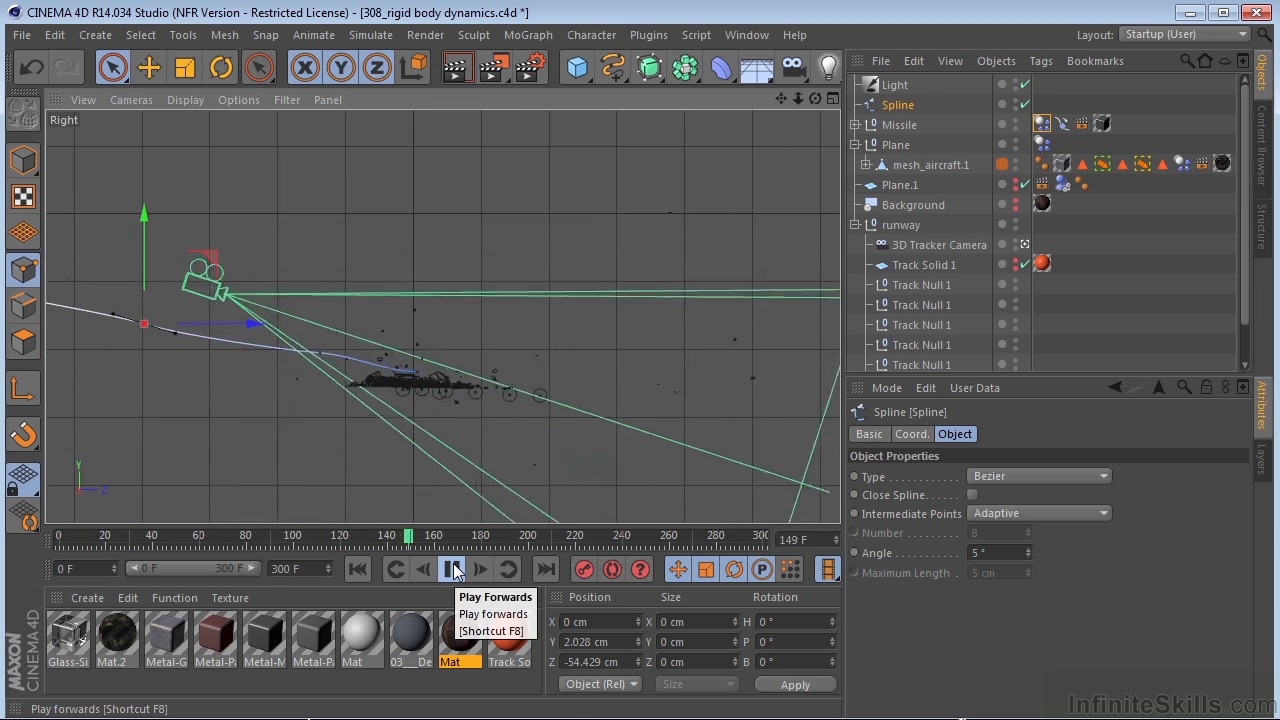Toggle coordinate system icon
The height and width of the screenshot is (720, 1280).
point(413,67)
